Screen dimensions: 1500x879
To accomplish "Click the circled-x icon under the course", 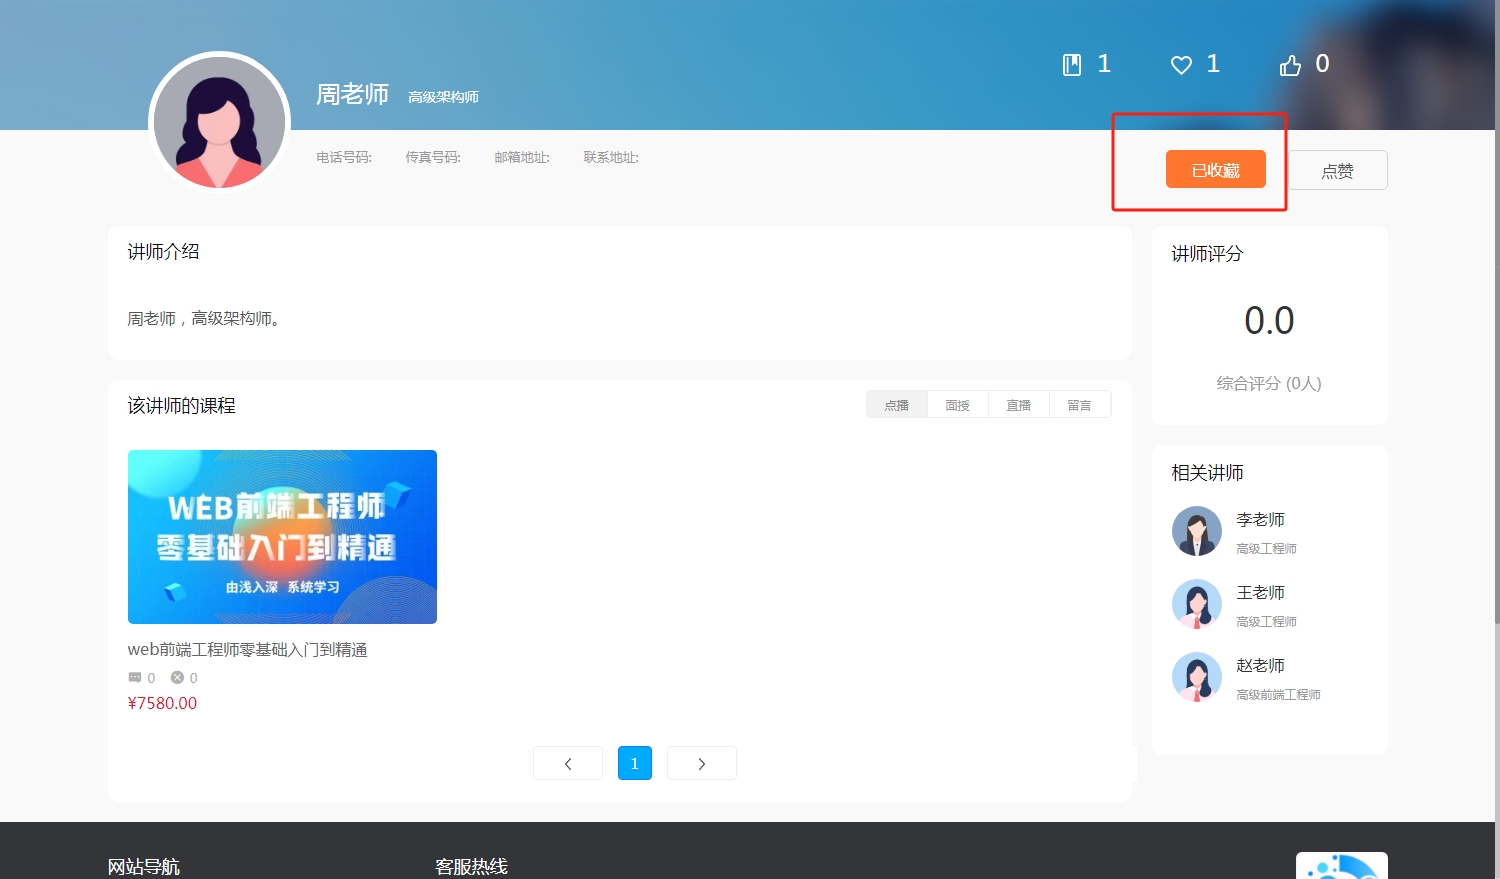I will (x=177, y=678).
